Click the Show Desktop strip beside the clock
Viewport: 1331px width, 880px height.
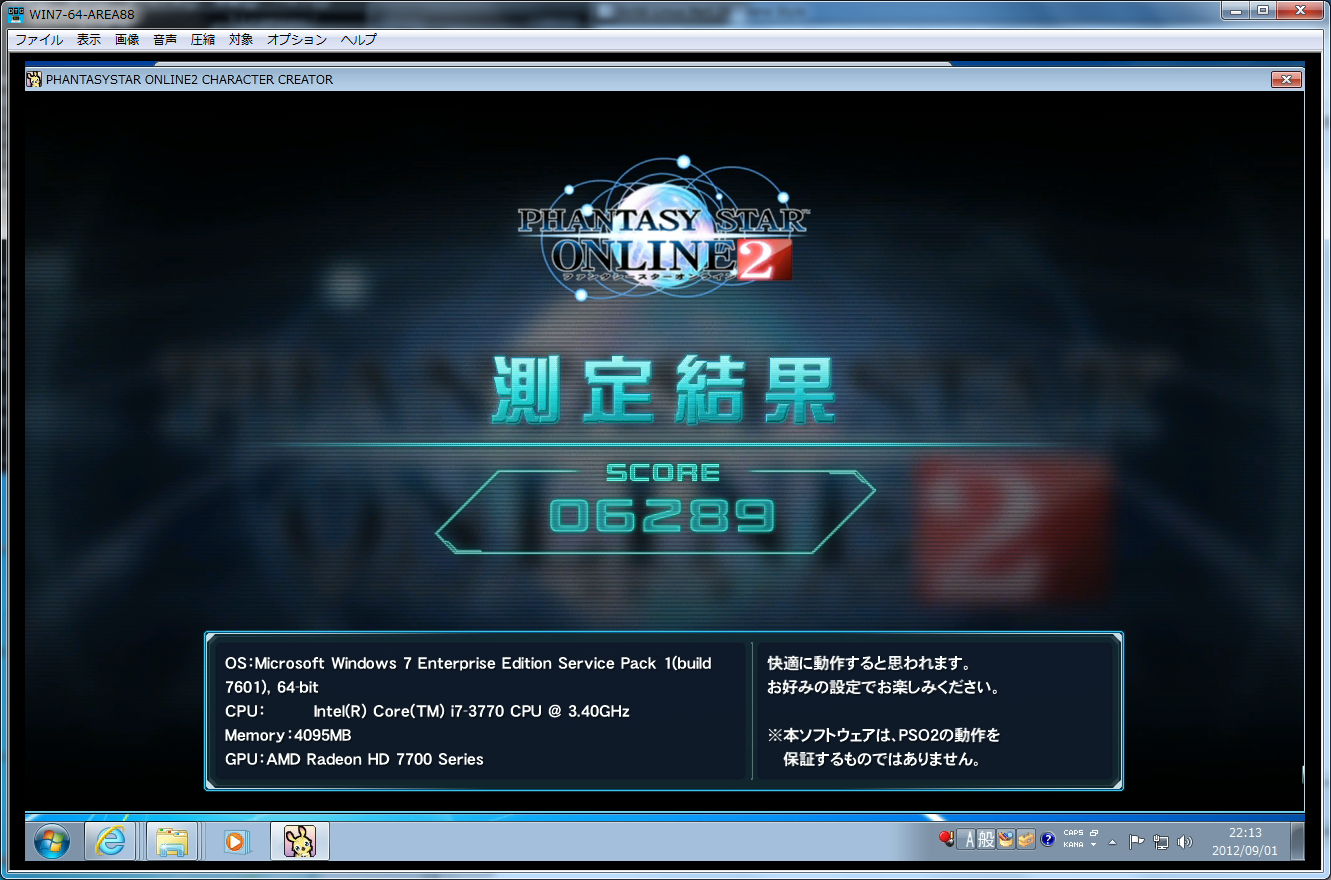tap(1297, 841)
